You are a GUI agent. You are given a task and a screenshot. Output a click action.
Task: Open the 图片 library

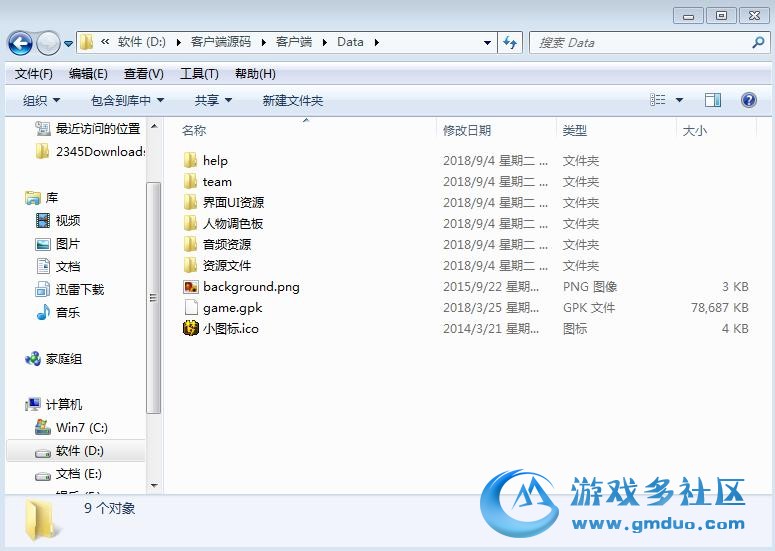click(68, 244)
